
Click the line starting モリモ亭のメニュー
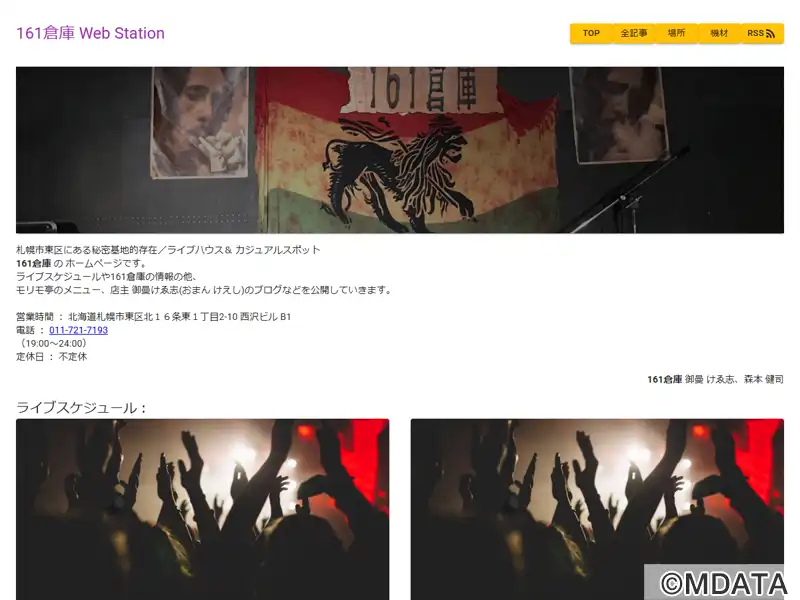pyautogui.click(x=205, y=290)
